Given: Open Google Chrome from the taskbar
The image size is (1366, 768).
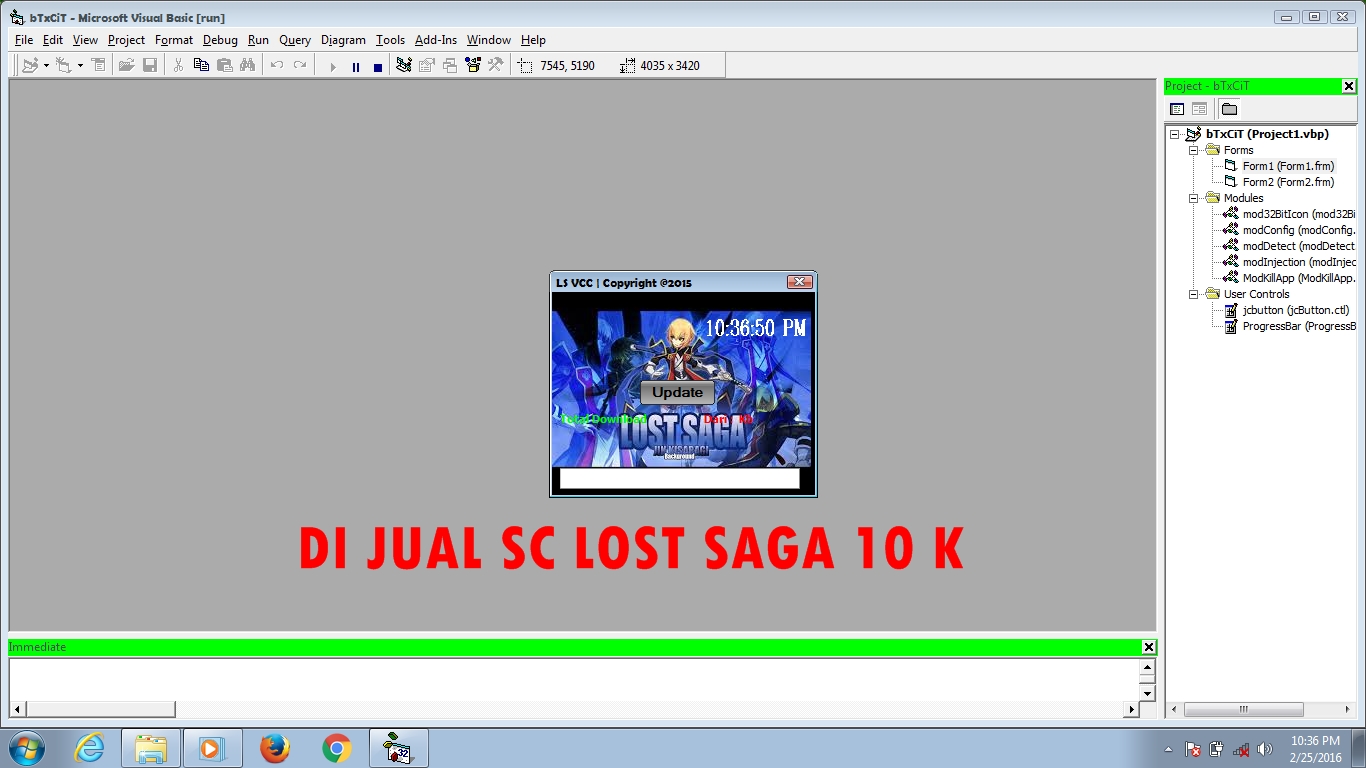Looking at the screenshot, I should click(337, 748).
